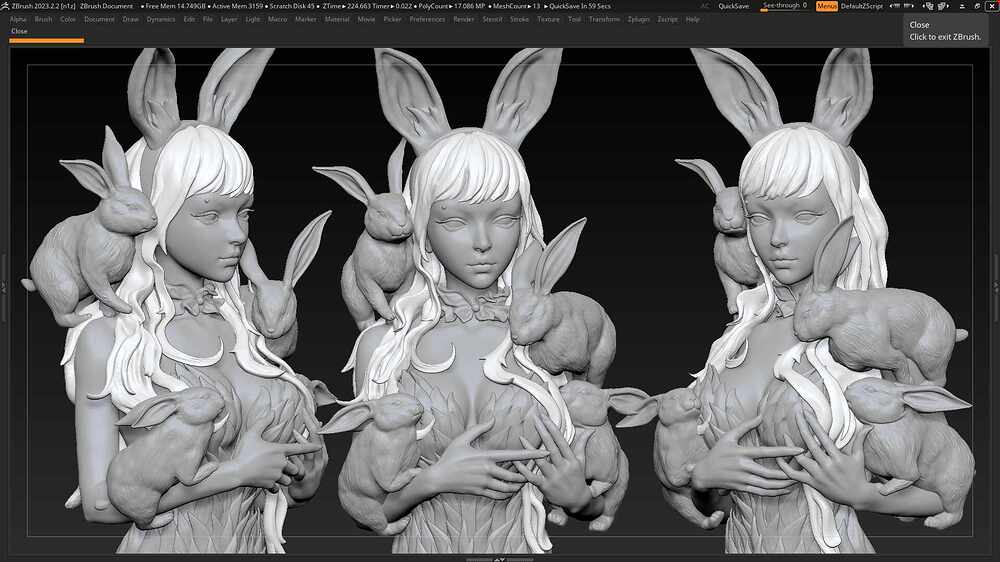This screenshot has height=562, width=1000.
Task: Click the 'ZBrush 2023.2.2' version text
Action: click(43, 6)
